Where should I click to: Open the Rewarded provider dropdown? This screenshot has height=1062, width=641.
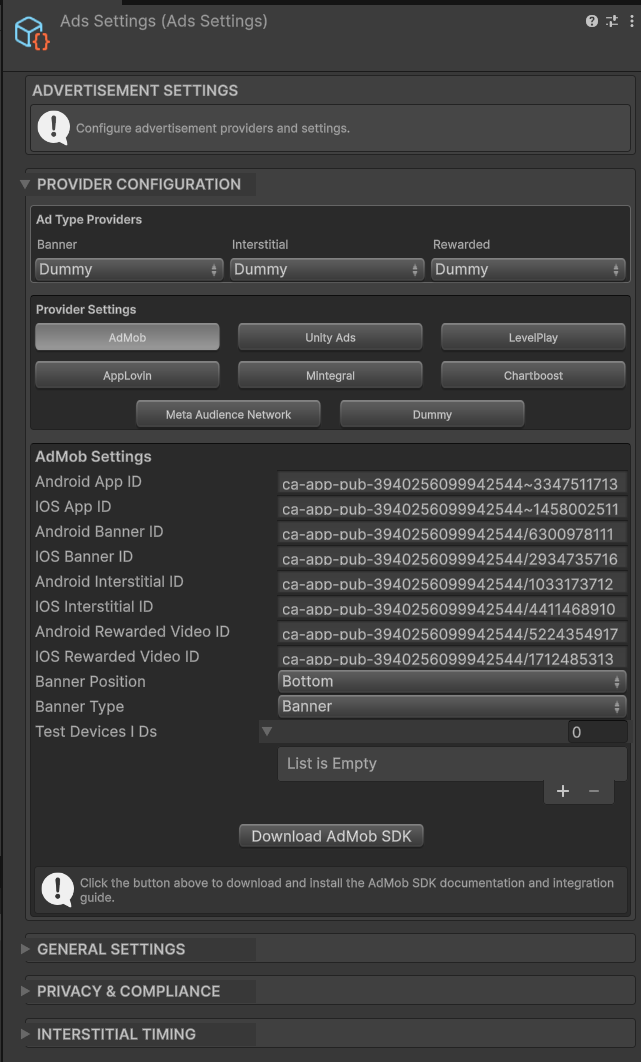coord(529,270)
